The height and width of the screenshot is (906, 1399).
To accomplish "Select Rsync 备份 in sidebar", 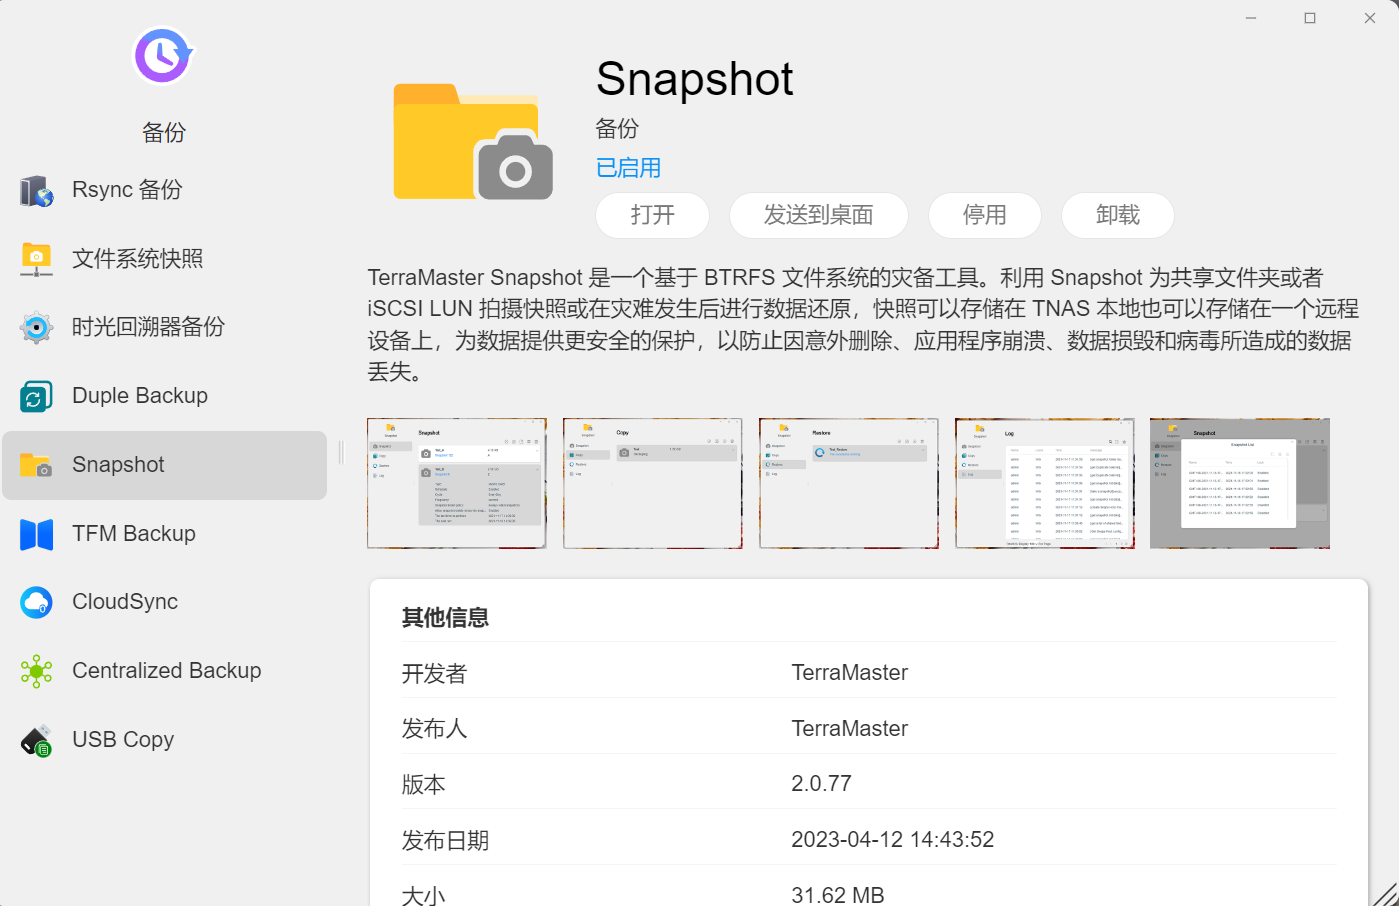I will 165,190.
